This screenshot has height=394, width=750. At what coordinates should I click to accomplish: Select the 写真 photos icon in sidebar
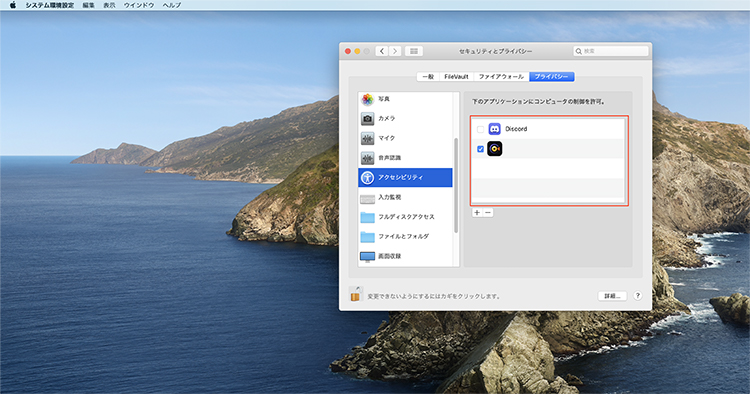[367, 99]
